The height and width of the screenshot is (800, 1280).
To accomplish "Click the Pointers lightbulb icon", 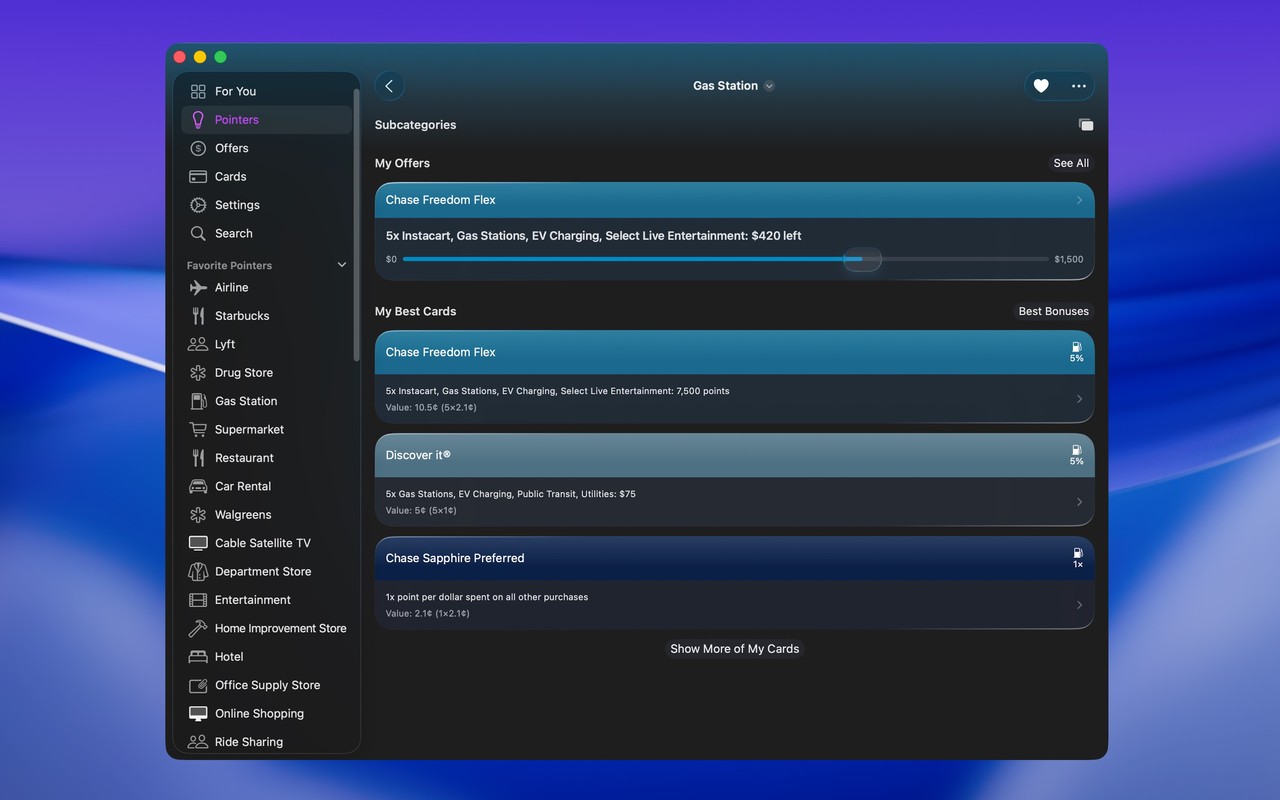I will [x=198, y=120].
